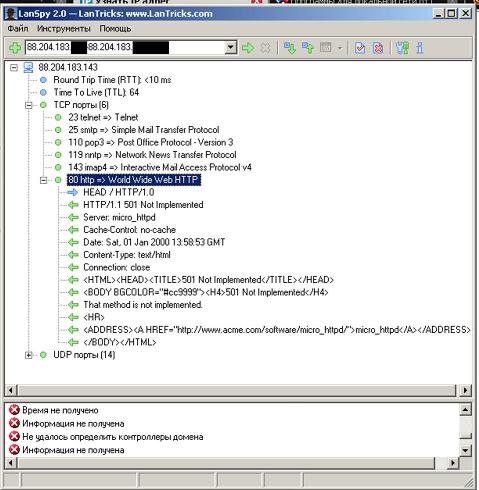
Task: Expand the UDP порты (14) node
Action: (x=29, y=355)
